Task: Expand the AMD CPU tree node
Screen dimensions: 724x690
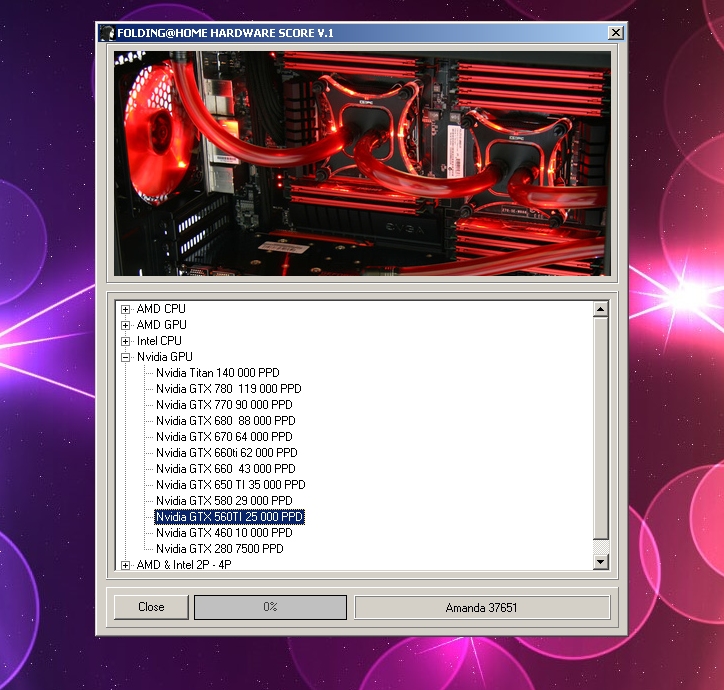Action: click(x=125, y=309)
